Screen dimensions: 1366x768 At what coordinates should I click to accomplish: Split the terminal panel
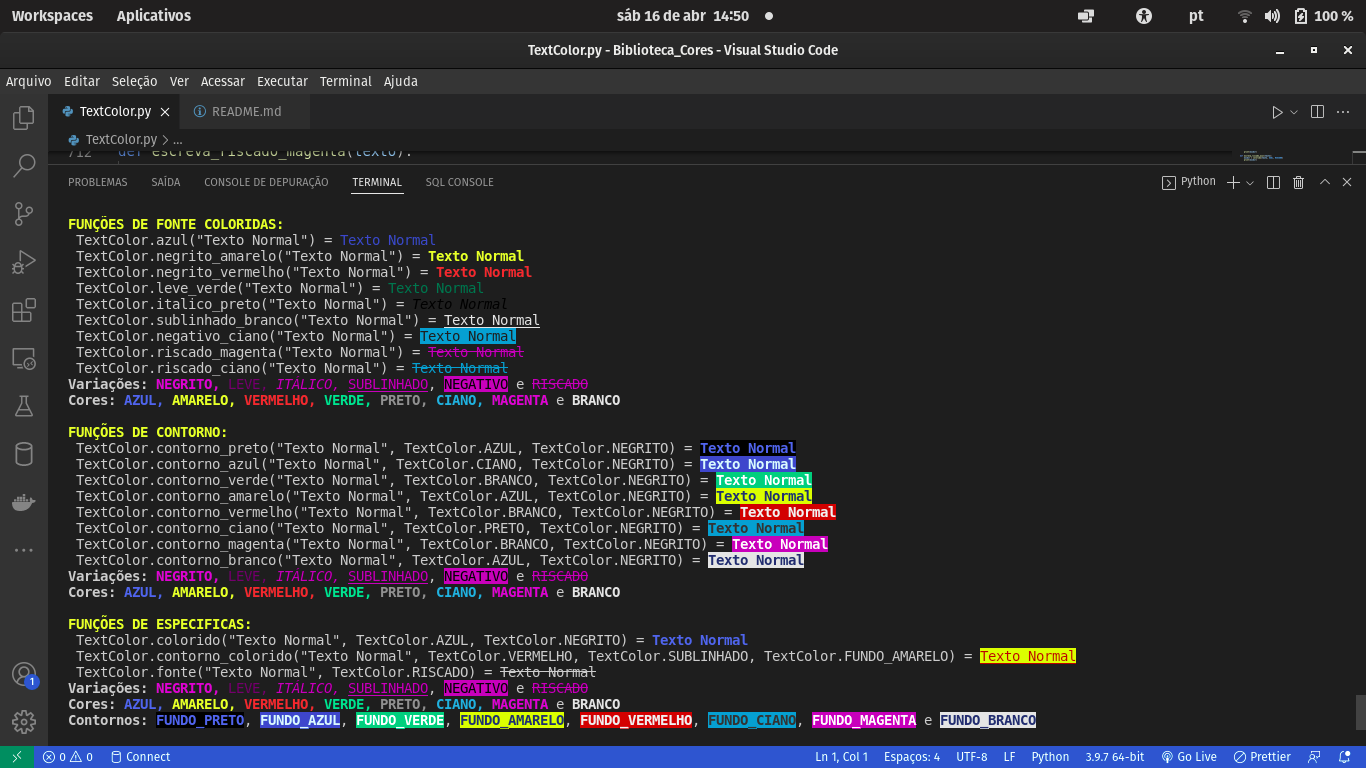click(1272, 182)
